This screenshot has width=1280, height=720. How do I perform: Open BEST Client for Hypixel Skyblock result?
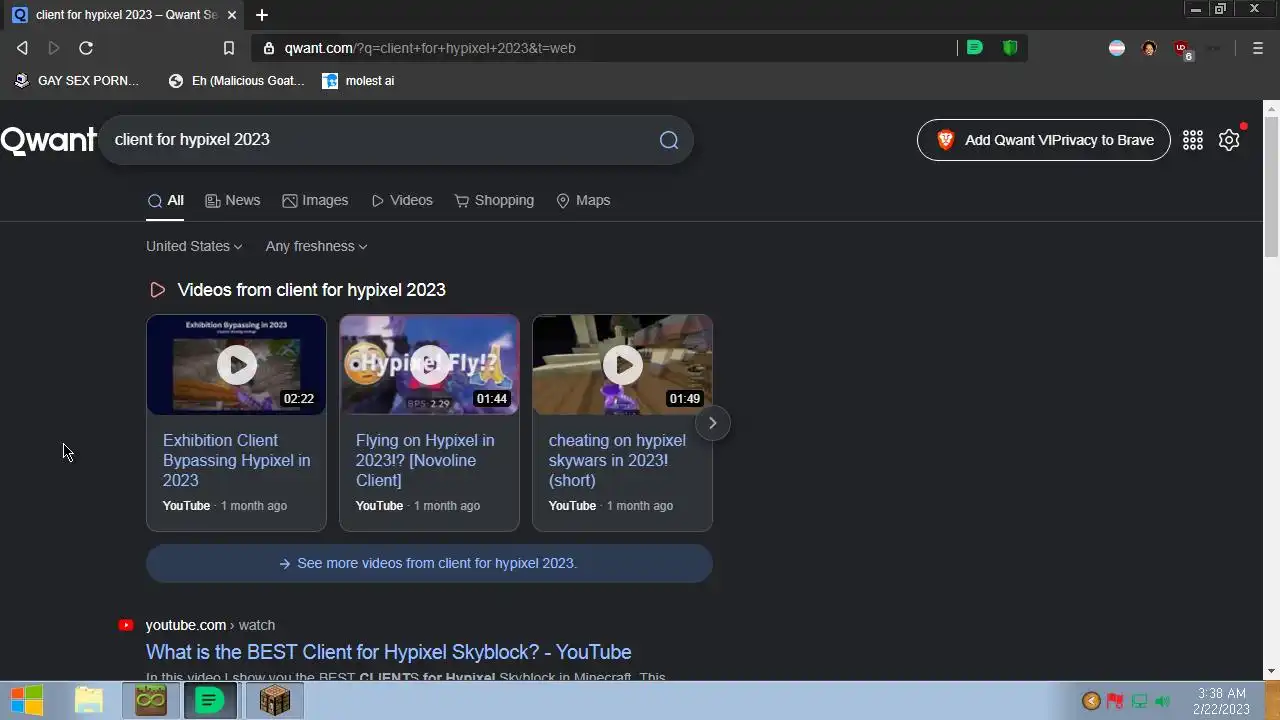389,652
